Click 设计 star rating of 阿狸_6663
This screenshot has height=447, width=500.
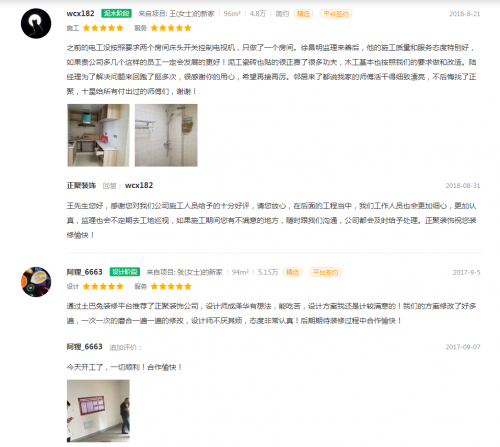103,286
